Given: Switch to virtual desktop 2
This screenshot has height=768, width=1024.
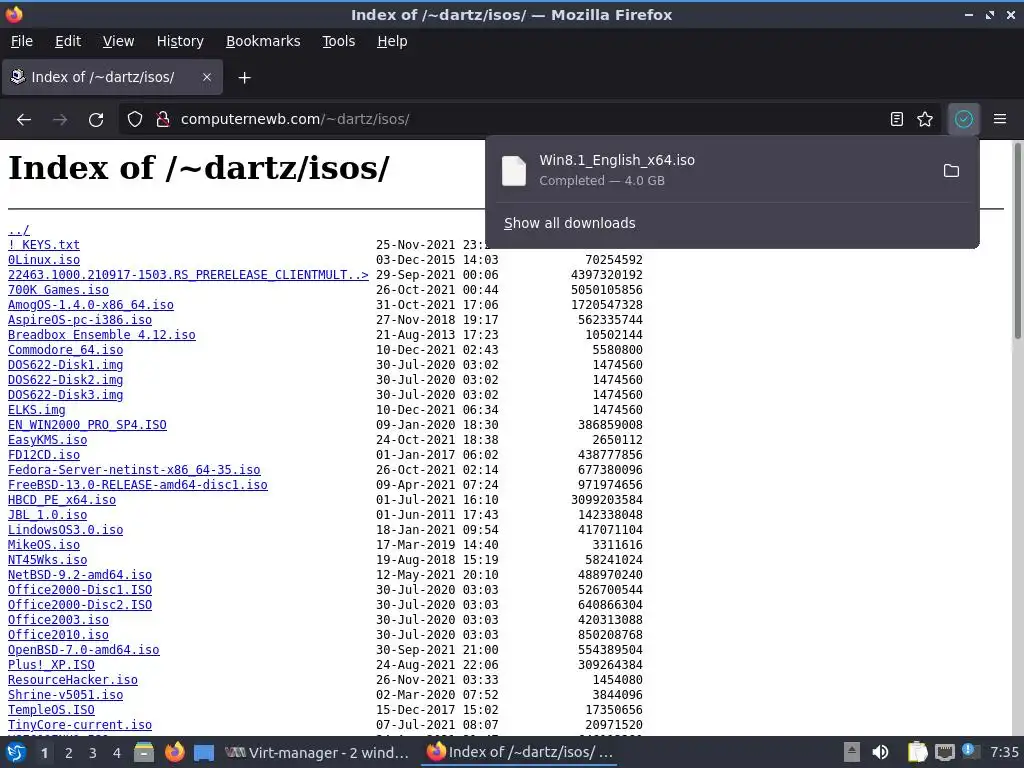Looking at the screenshot, I should (x=69, y=753).
